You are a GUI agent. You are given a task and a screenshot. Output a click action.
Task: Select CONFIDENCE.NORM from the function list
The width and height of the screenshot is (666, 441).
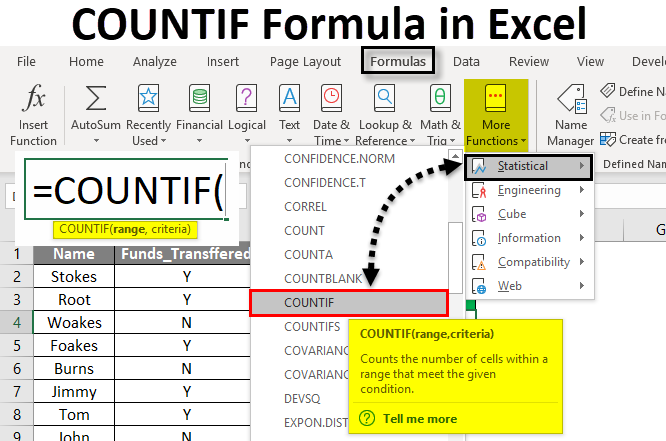point(339,158)
